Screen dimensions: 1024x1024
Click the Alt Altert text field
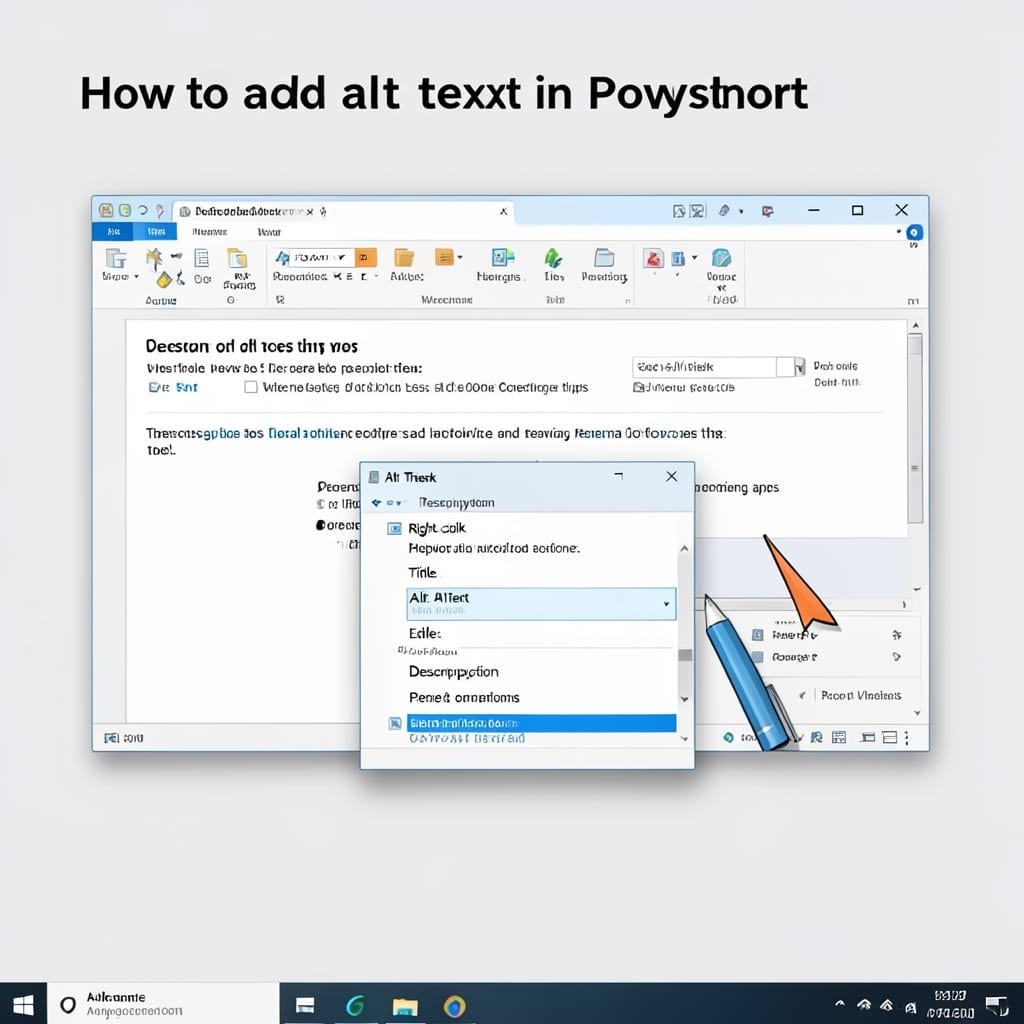[541, 604]
